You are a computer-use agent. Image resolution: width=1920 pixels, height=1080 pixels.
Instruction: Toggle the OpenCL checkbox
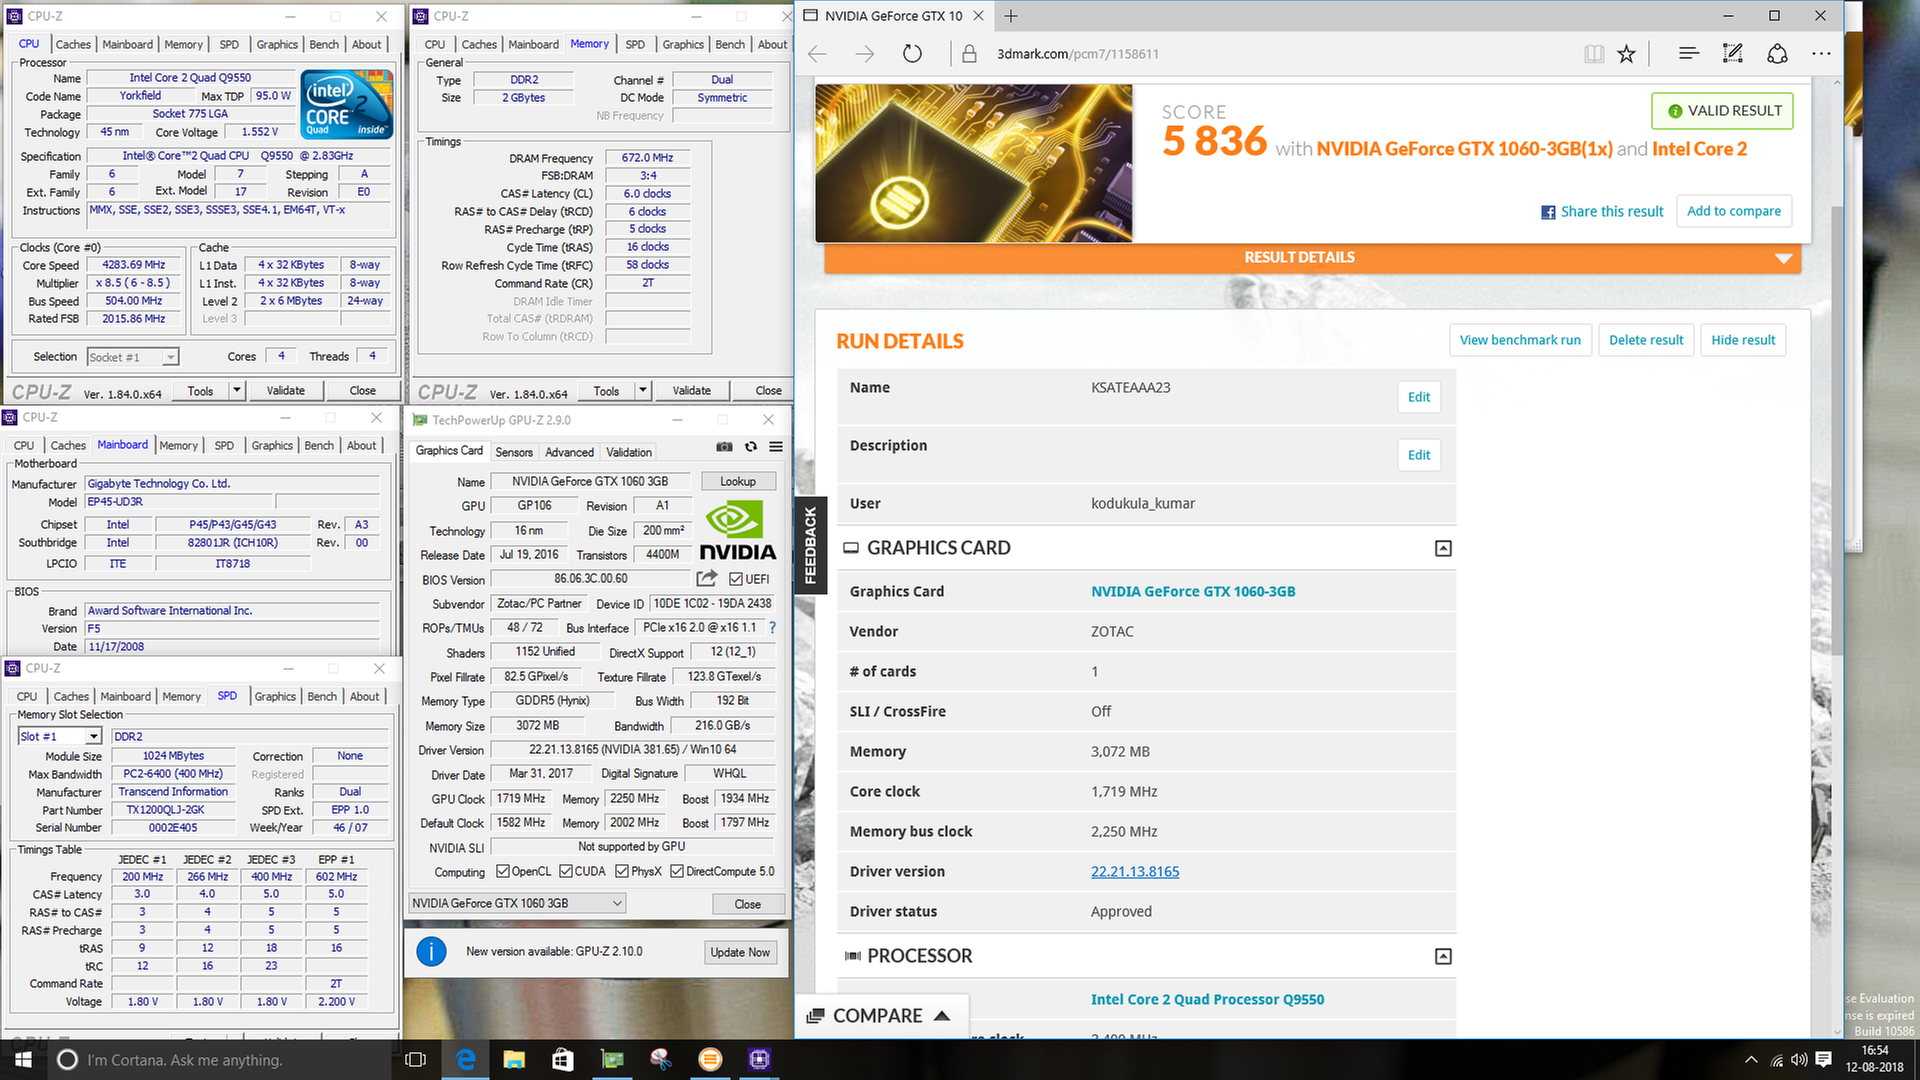point(503,871)
